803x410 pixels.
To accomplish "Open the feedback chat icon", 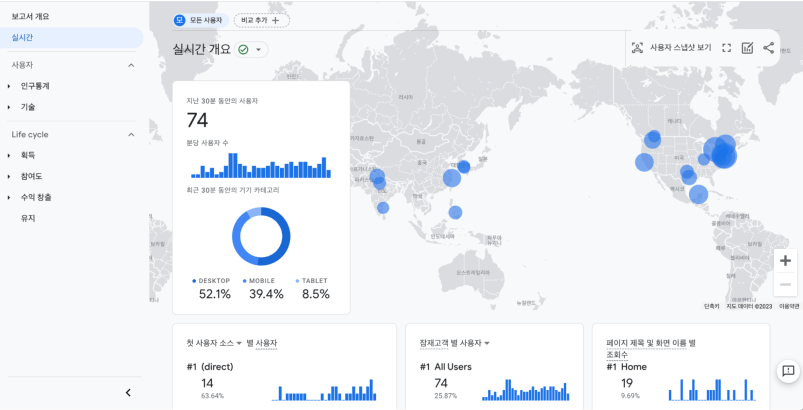I will click(x=788, y=371).
